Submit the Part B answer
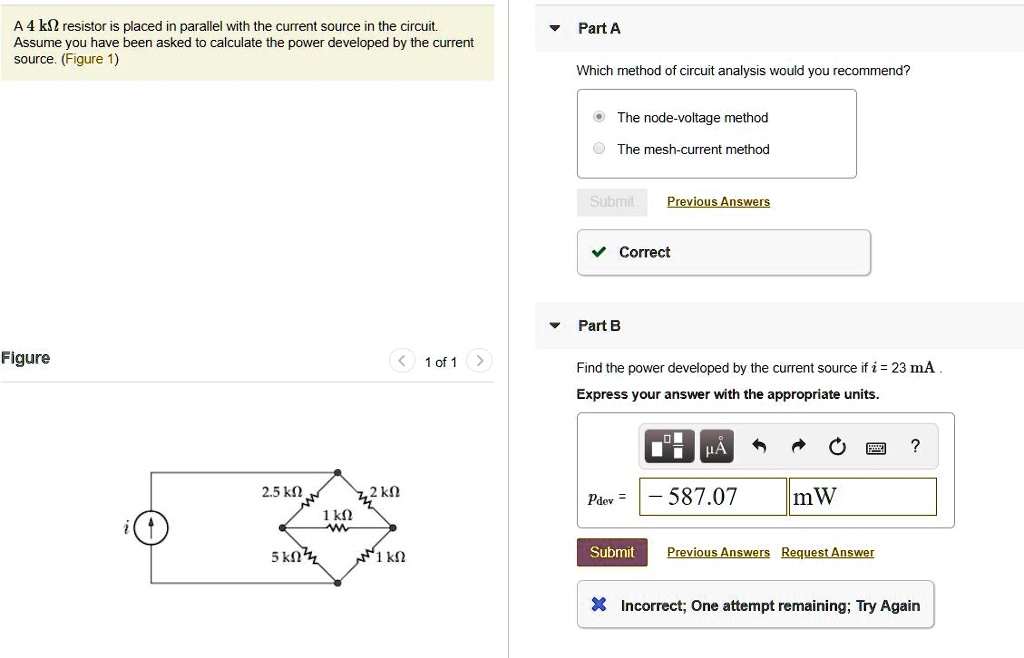Screen dimensions: 1024x658 611,552
